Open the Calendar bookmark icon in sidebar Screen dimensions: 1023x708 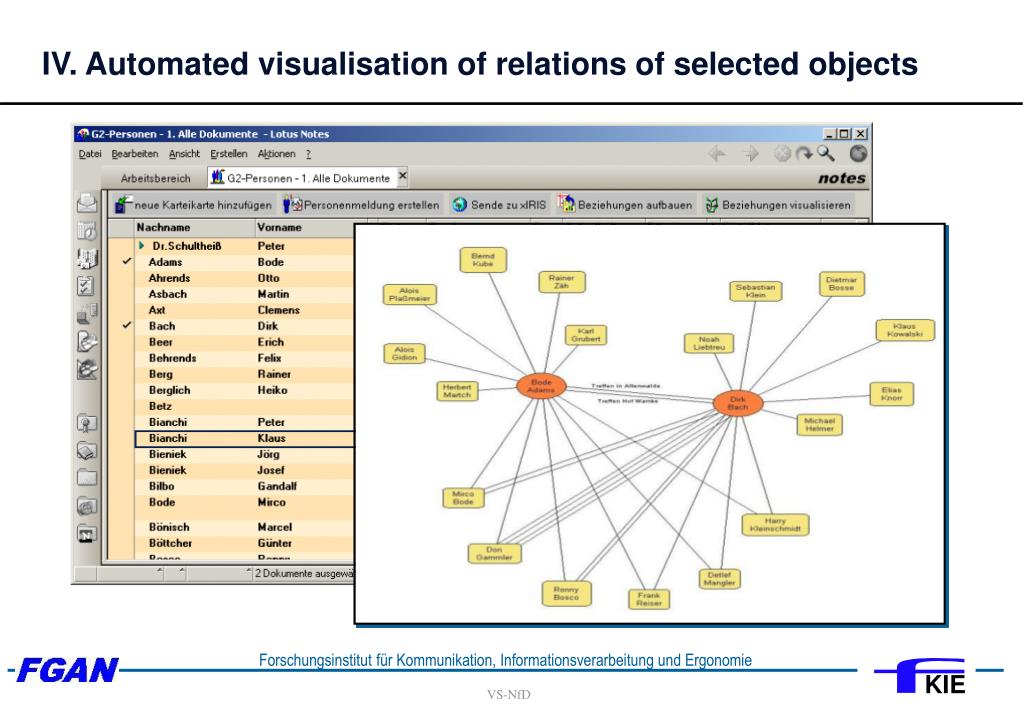click(x=87, y=230)
